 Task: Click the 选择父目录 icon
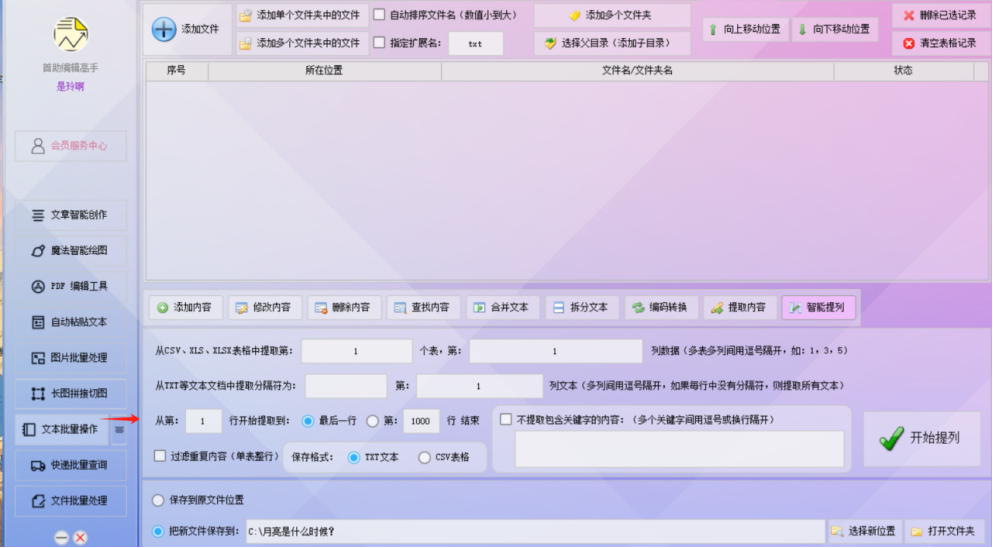[550, 43]
